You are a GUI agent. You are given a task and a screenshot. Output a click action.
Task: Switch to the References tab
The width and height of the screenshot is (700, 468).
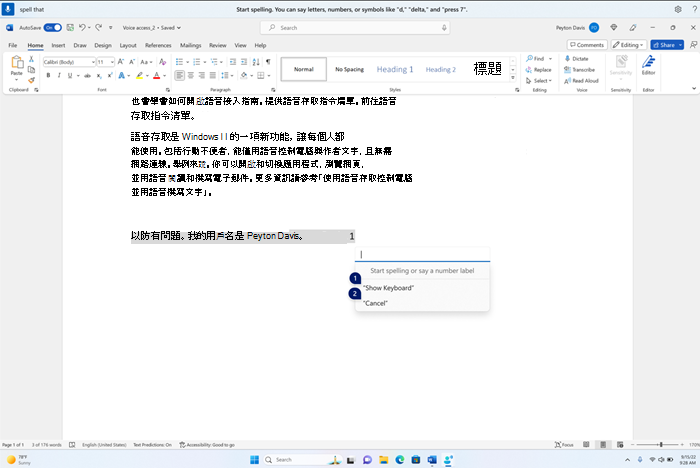(158, 45)
